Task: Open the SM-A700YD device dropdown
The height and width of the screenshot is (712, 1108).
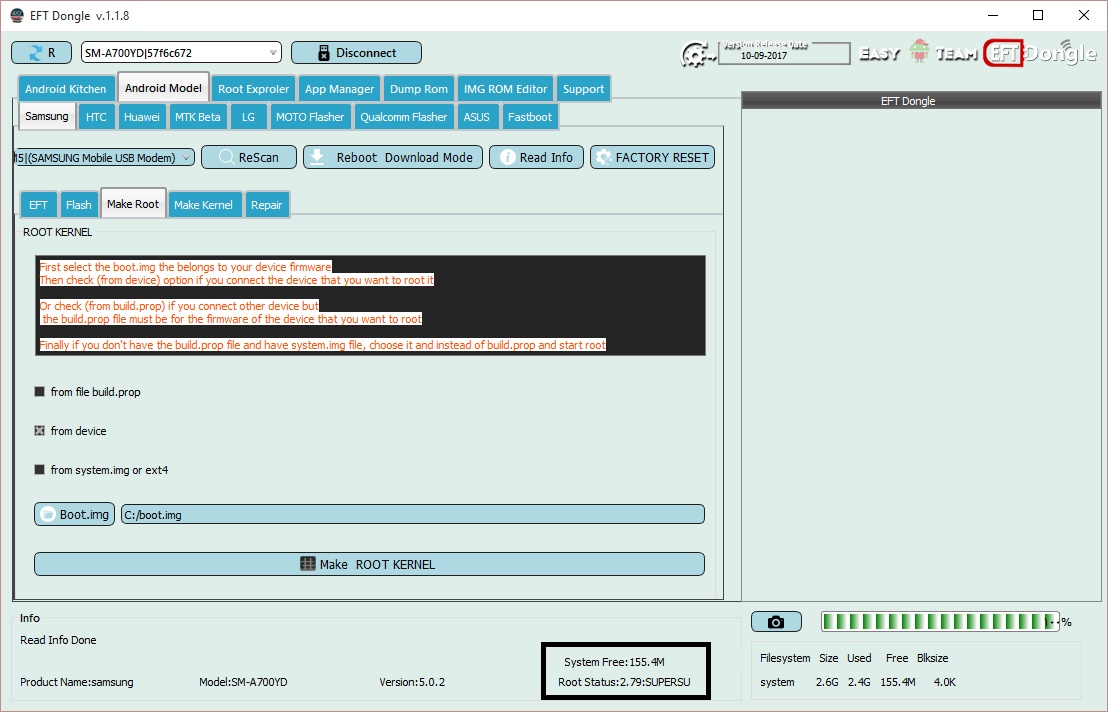Action: point(181,52)
